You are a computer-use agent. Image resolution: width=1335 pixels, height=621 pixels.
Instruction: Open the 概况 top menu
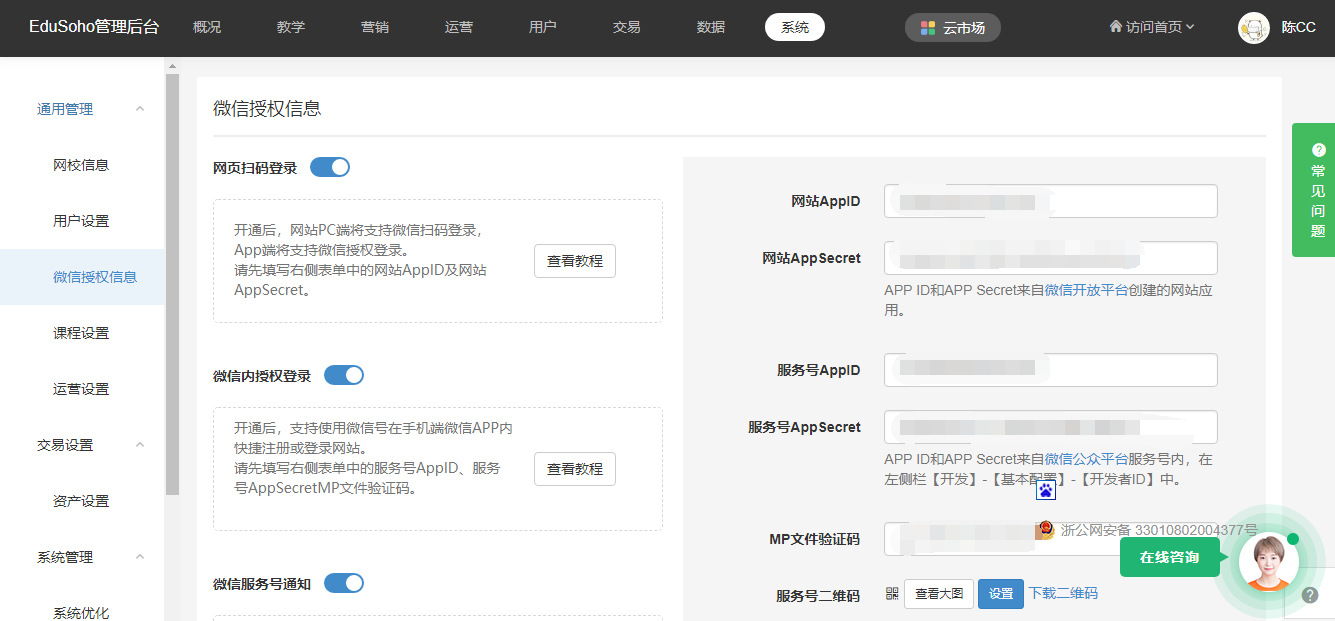207,27
